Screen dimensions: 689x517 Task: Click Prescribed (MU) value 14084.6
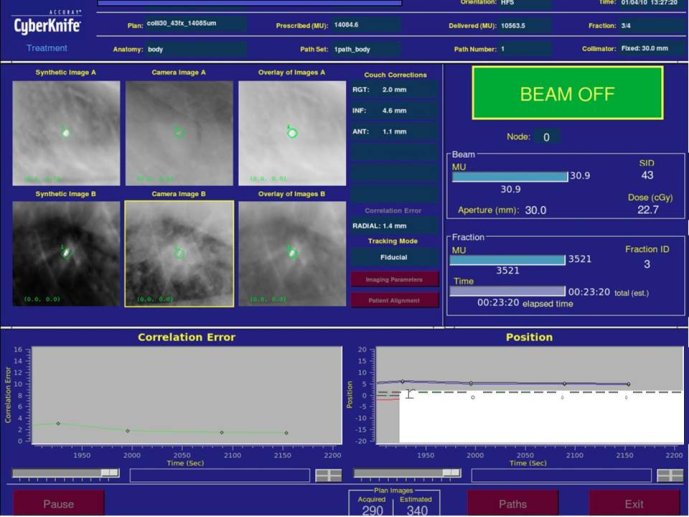[346, 25]
